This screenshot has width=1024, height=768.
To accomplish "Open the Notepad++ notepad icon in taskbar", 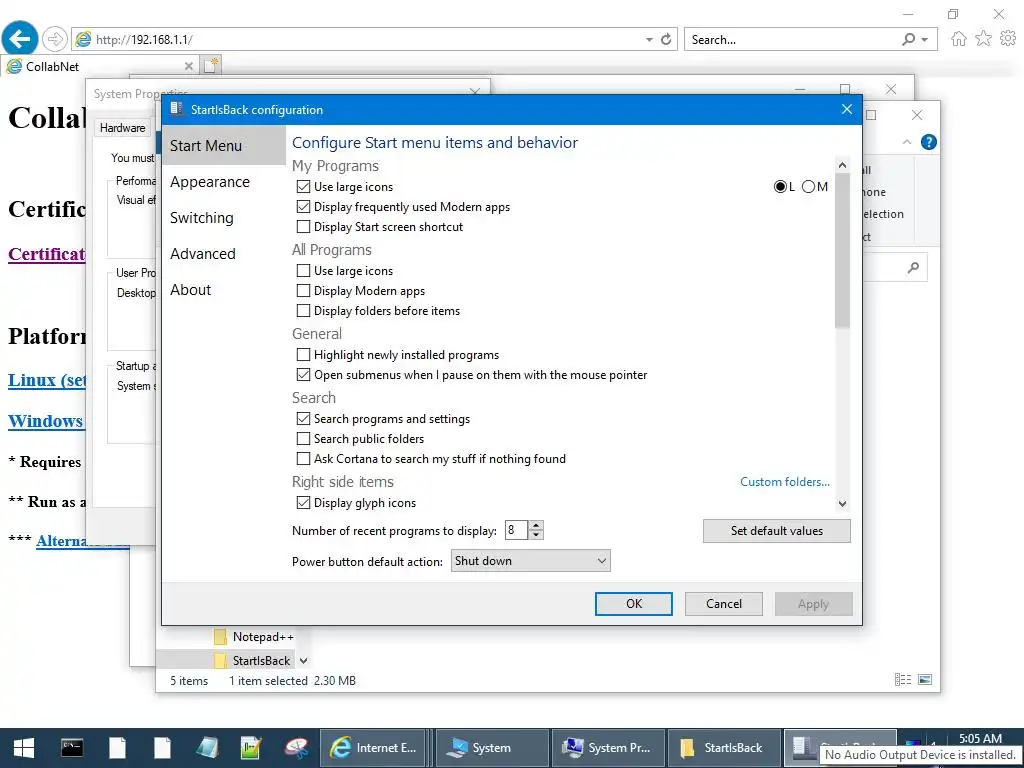I will click(x=251, y=748).
